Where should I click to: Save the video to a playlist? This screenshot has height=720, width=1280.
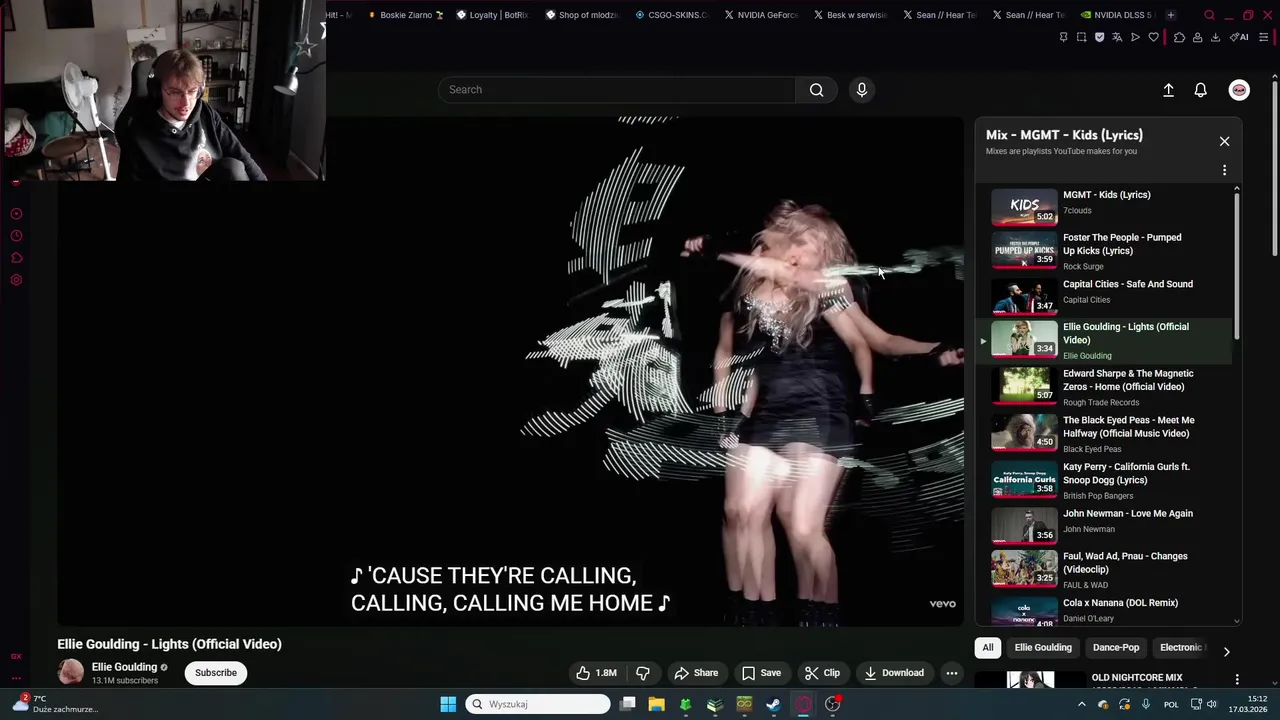[761, 673]
